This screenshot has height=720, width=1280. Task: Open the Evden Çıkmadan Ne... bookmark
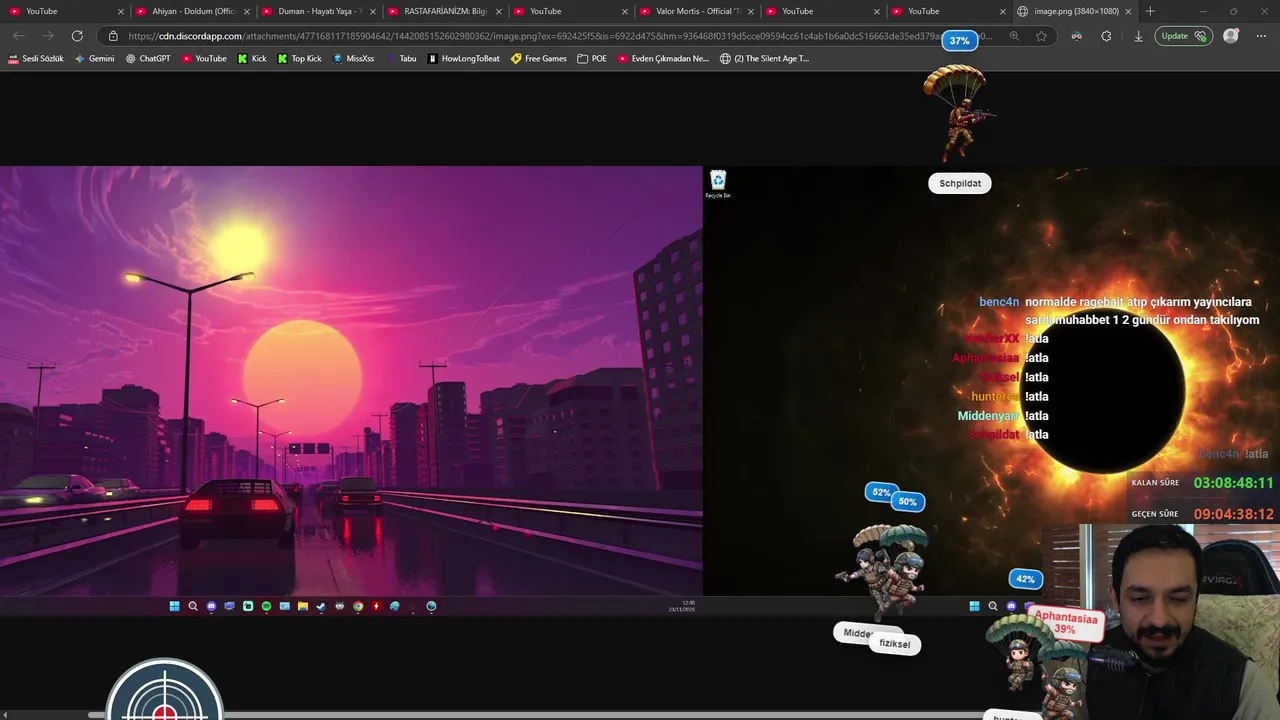(663, 58)
